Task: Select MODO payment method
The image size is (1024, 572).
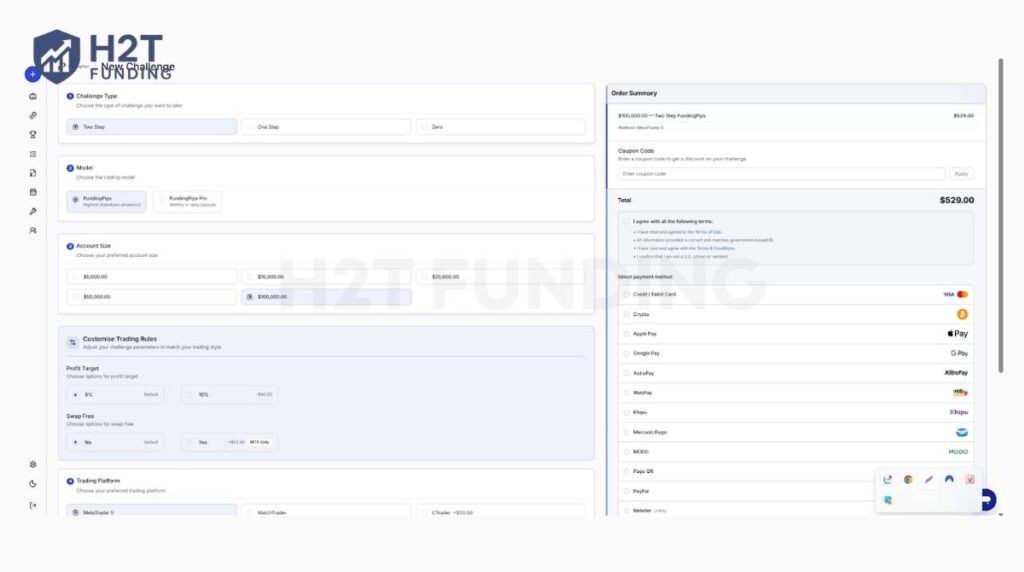Action: coord(795,452)
